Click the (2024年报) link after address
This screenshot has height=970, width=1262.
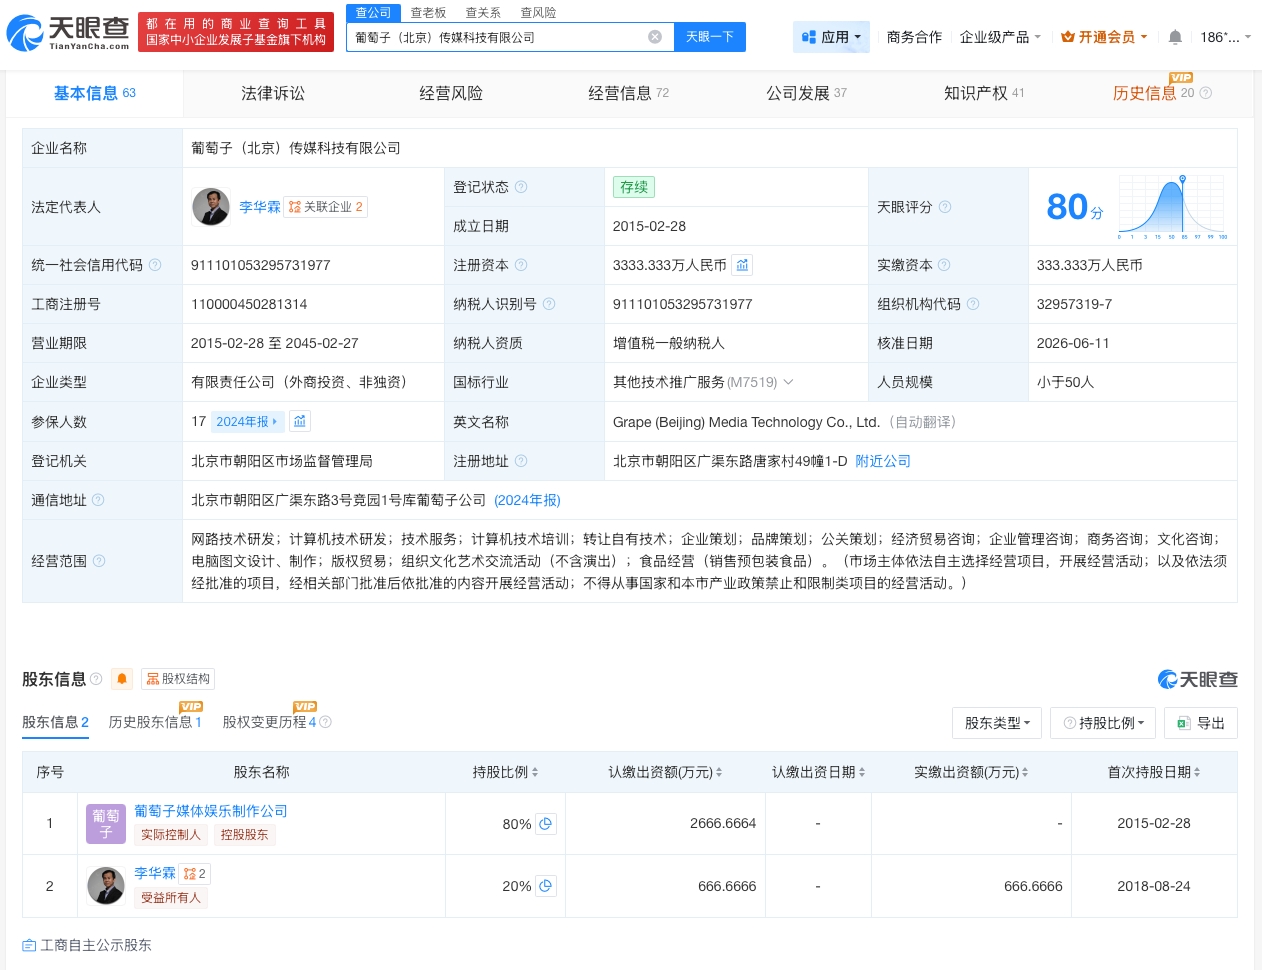click(x=527, y=500)
